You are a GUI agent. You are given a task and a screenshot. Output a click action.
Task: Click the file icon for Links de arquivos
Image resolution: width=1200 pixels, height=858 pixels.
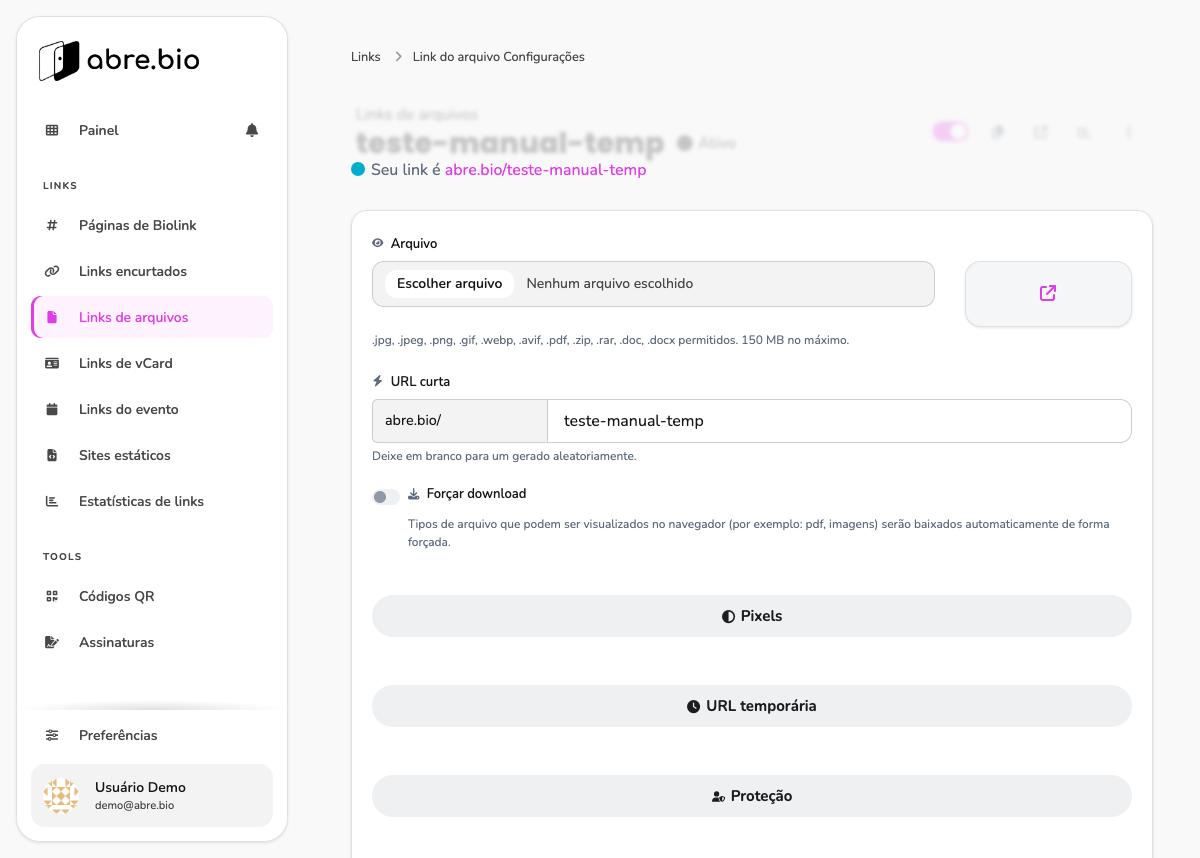click(53, 318)
